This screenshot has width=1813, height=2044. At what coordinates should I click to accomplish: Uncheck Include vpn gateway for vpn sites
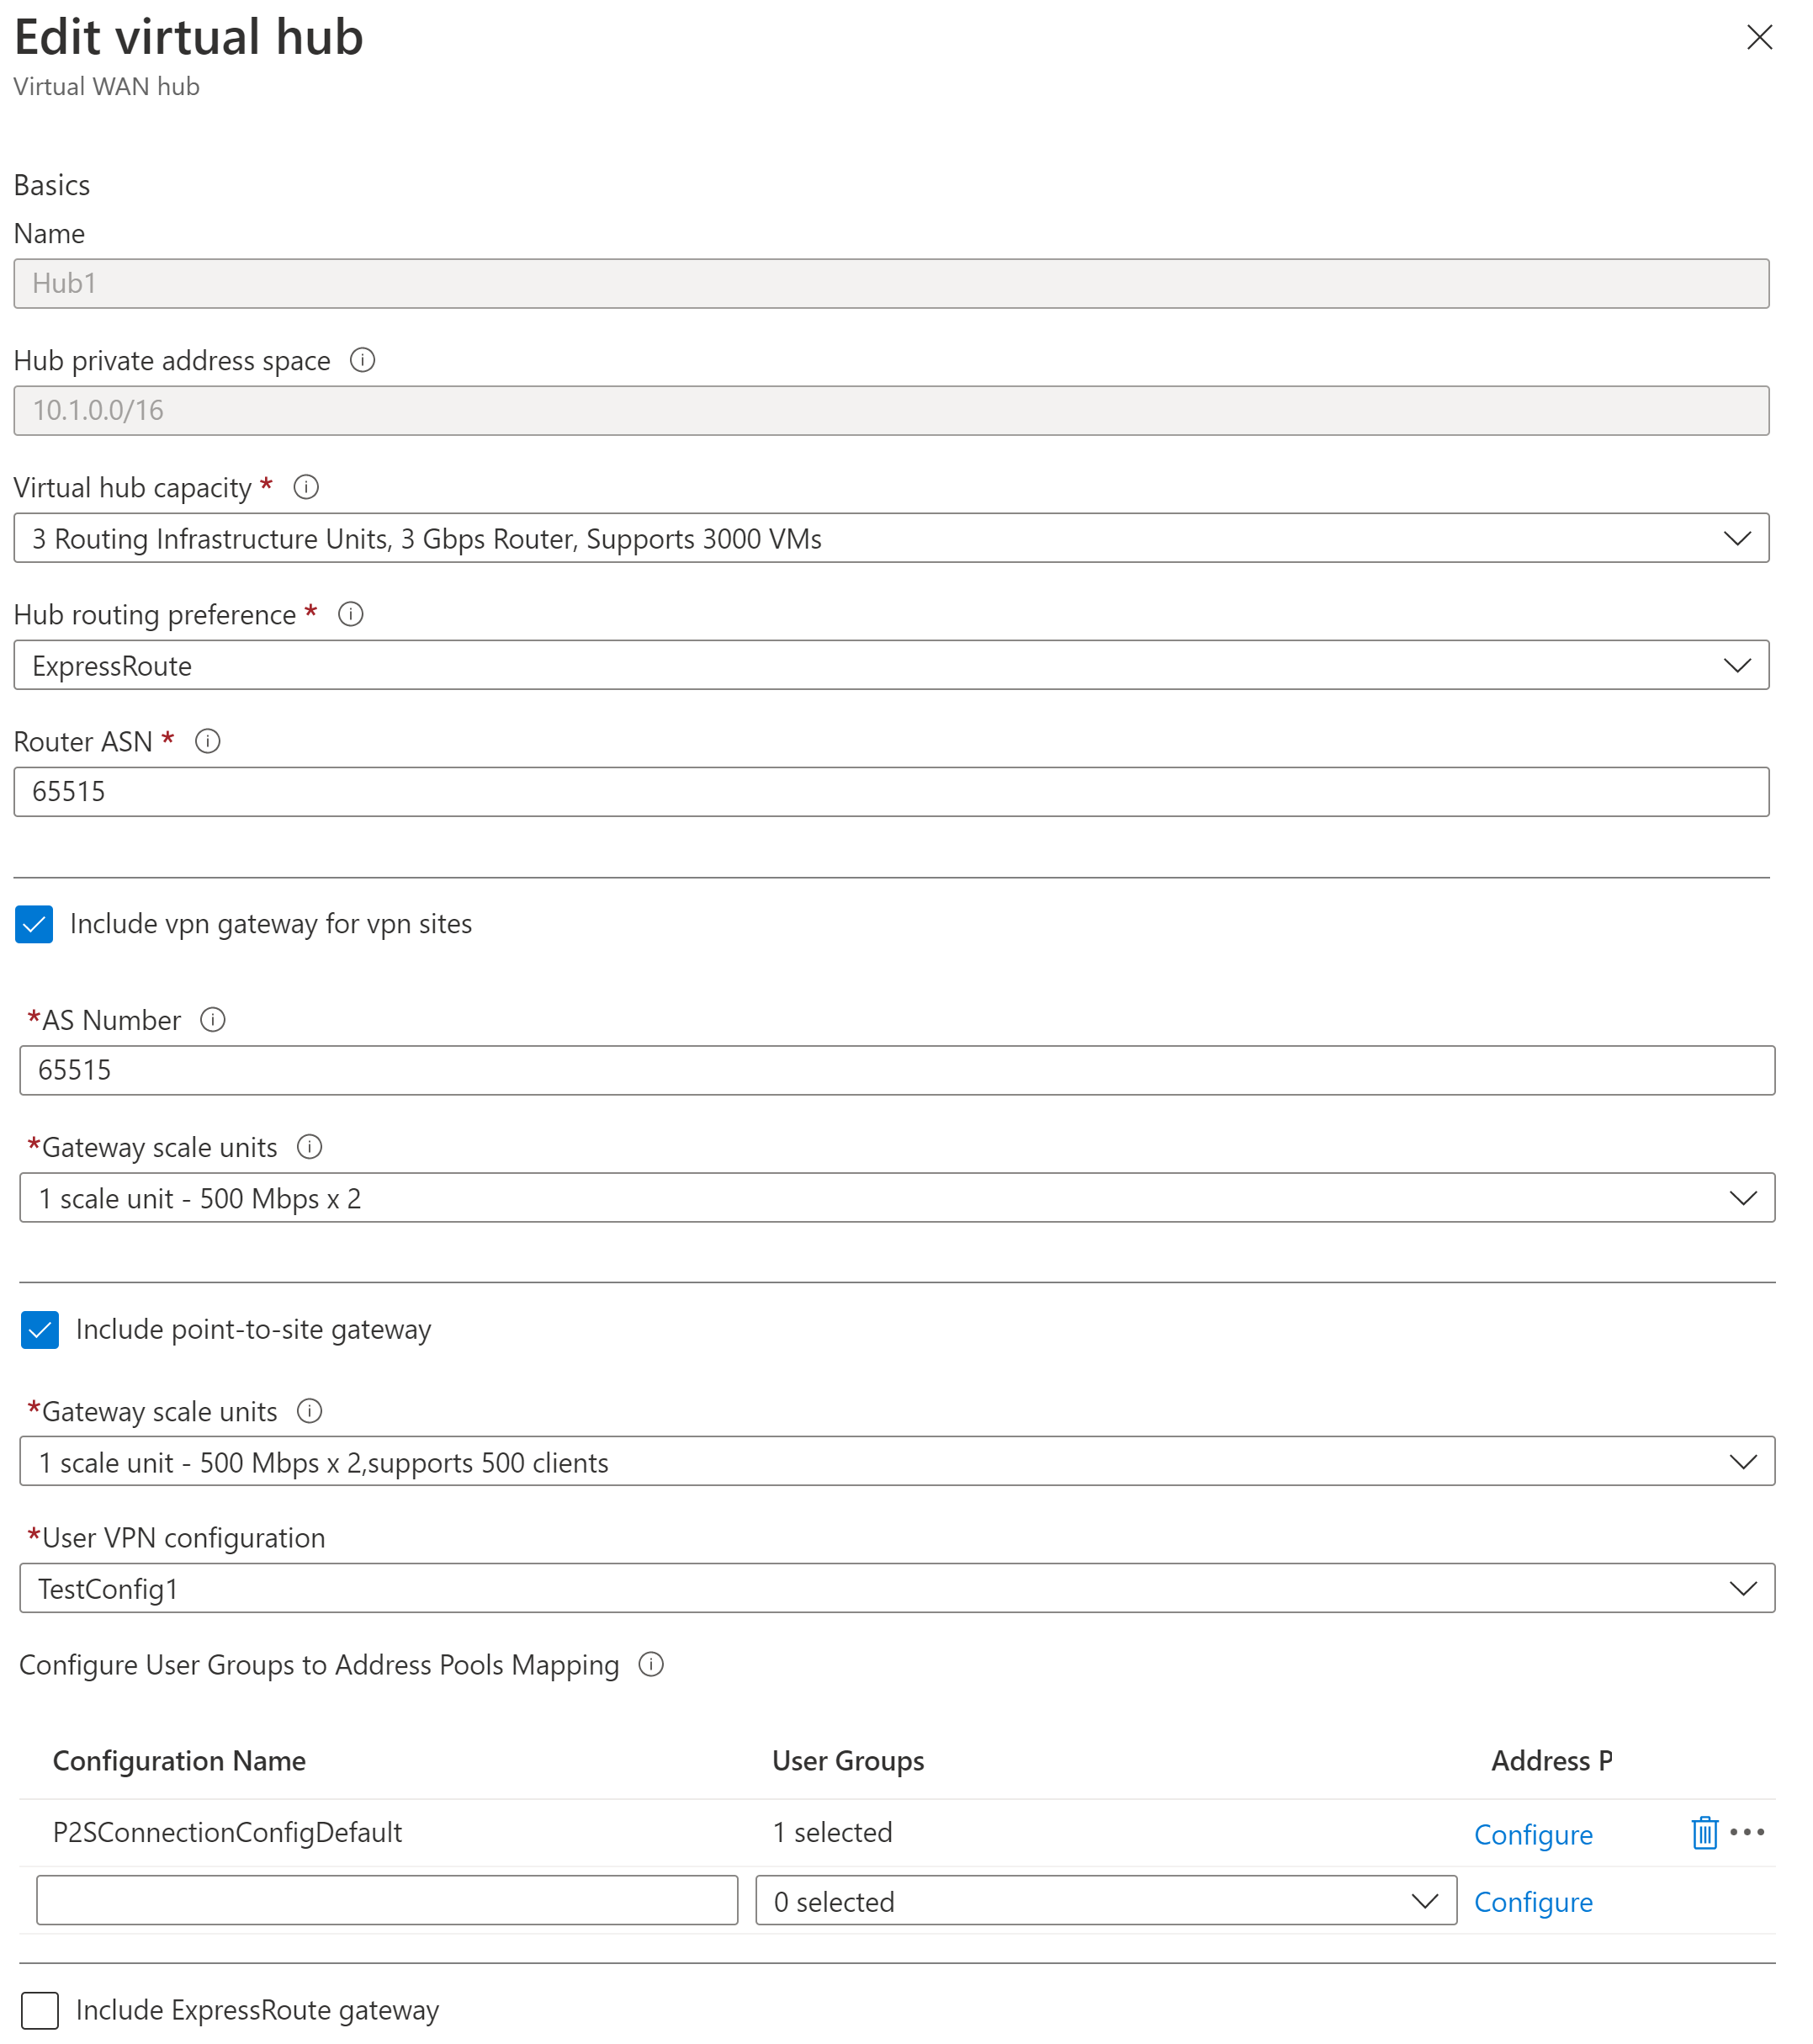[34, 925]
